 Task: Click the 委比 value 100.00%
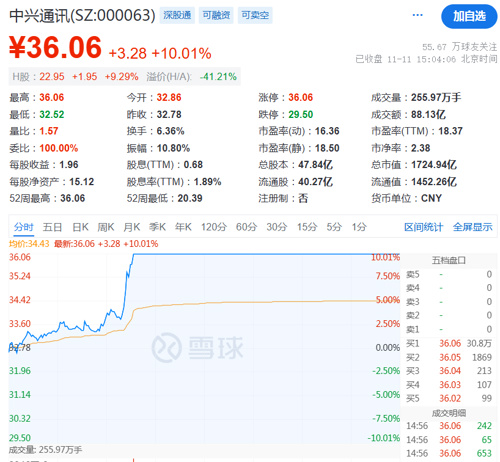click(x=59, y=148)
